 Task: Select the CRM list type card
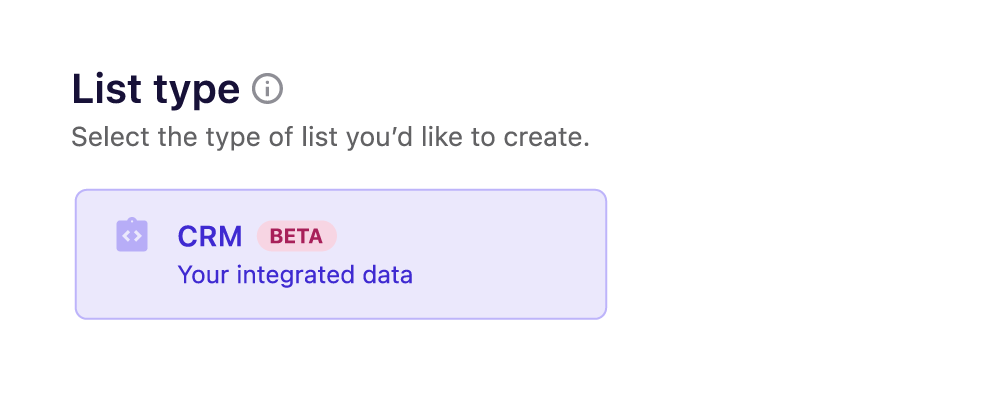(340, 254)
